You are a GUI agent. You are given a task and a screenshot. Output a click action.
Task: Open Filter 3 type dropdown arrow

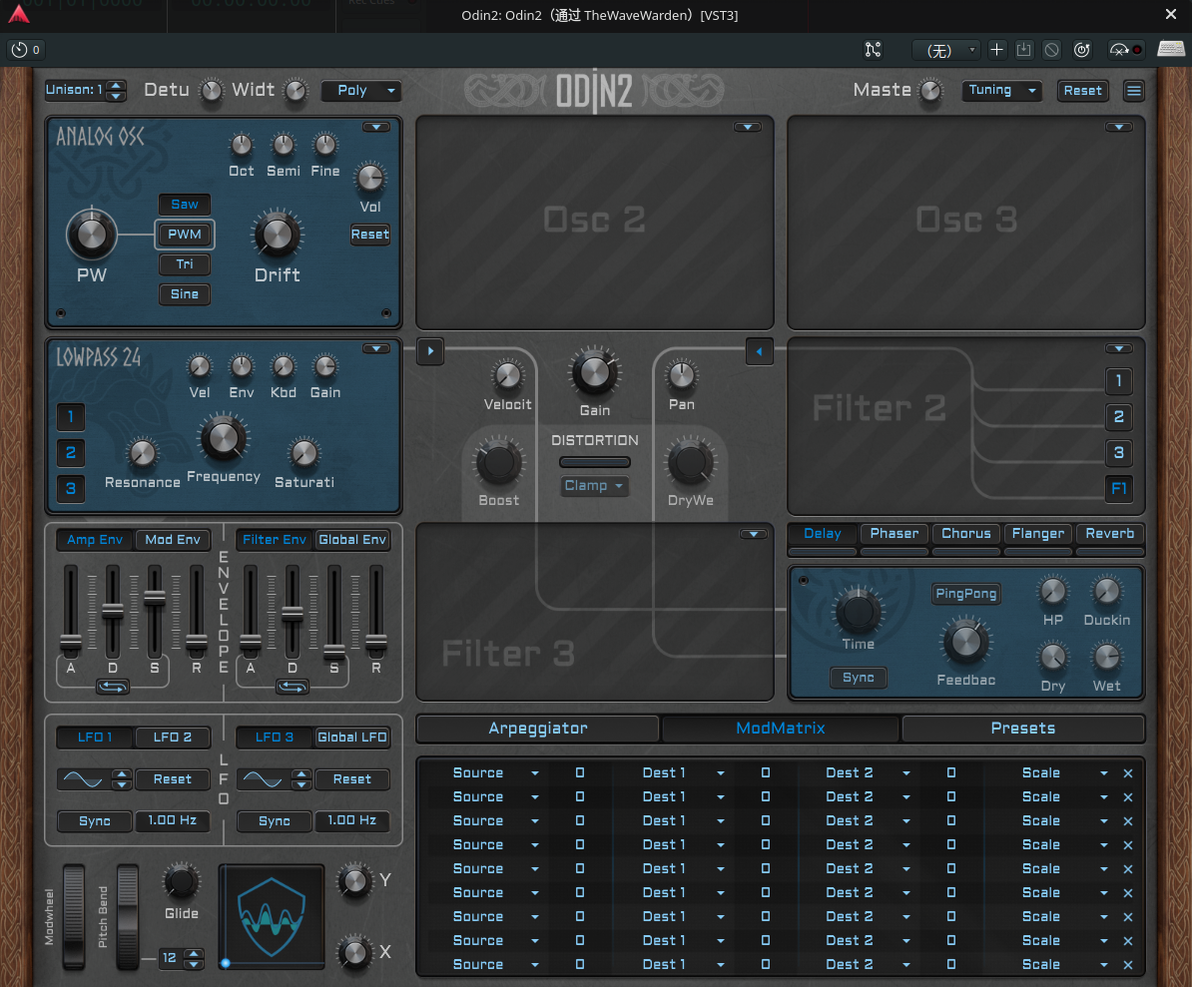(x=753, y=534)
